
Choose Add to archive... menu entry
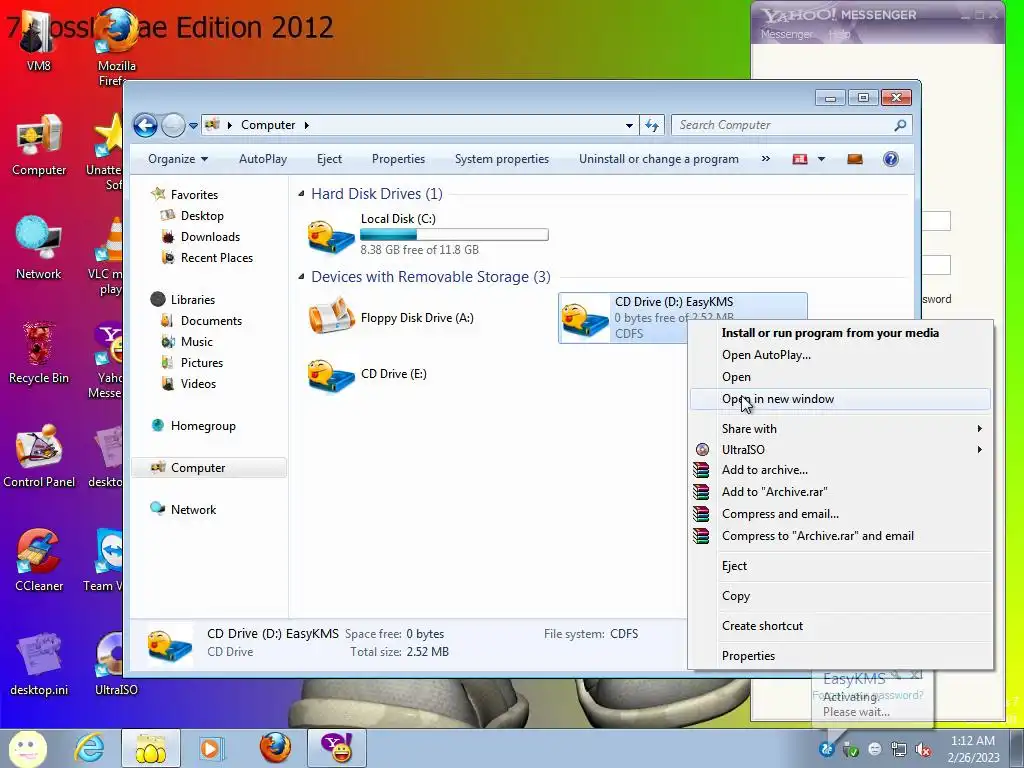[x=840, y=470]
